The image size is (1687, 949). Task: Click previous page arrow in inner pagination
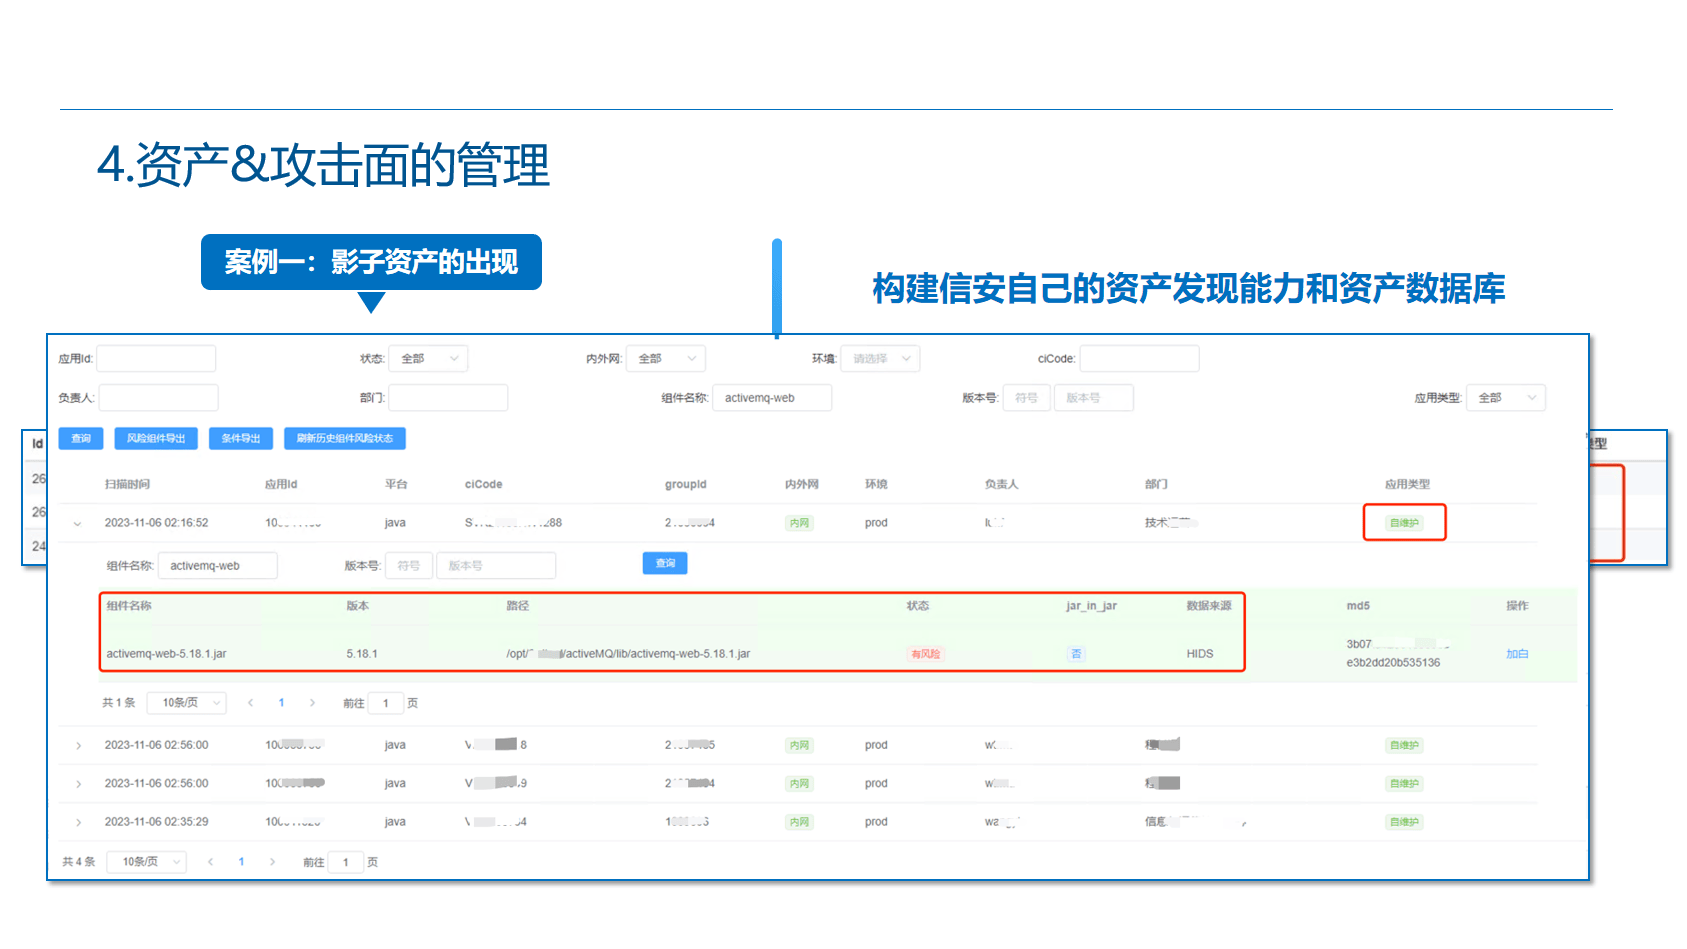click(x=250, y=703)
